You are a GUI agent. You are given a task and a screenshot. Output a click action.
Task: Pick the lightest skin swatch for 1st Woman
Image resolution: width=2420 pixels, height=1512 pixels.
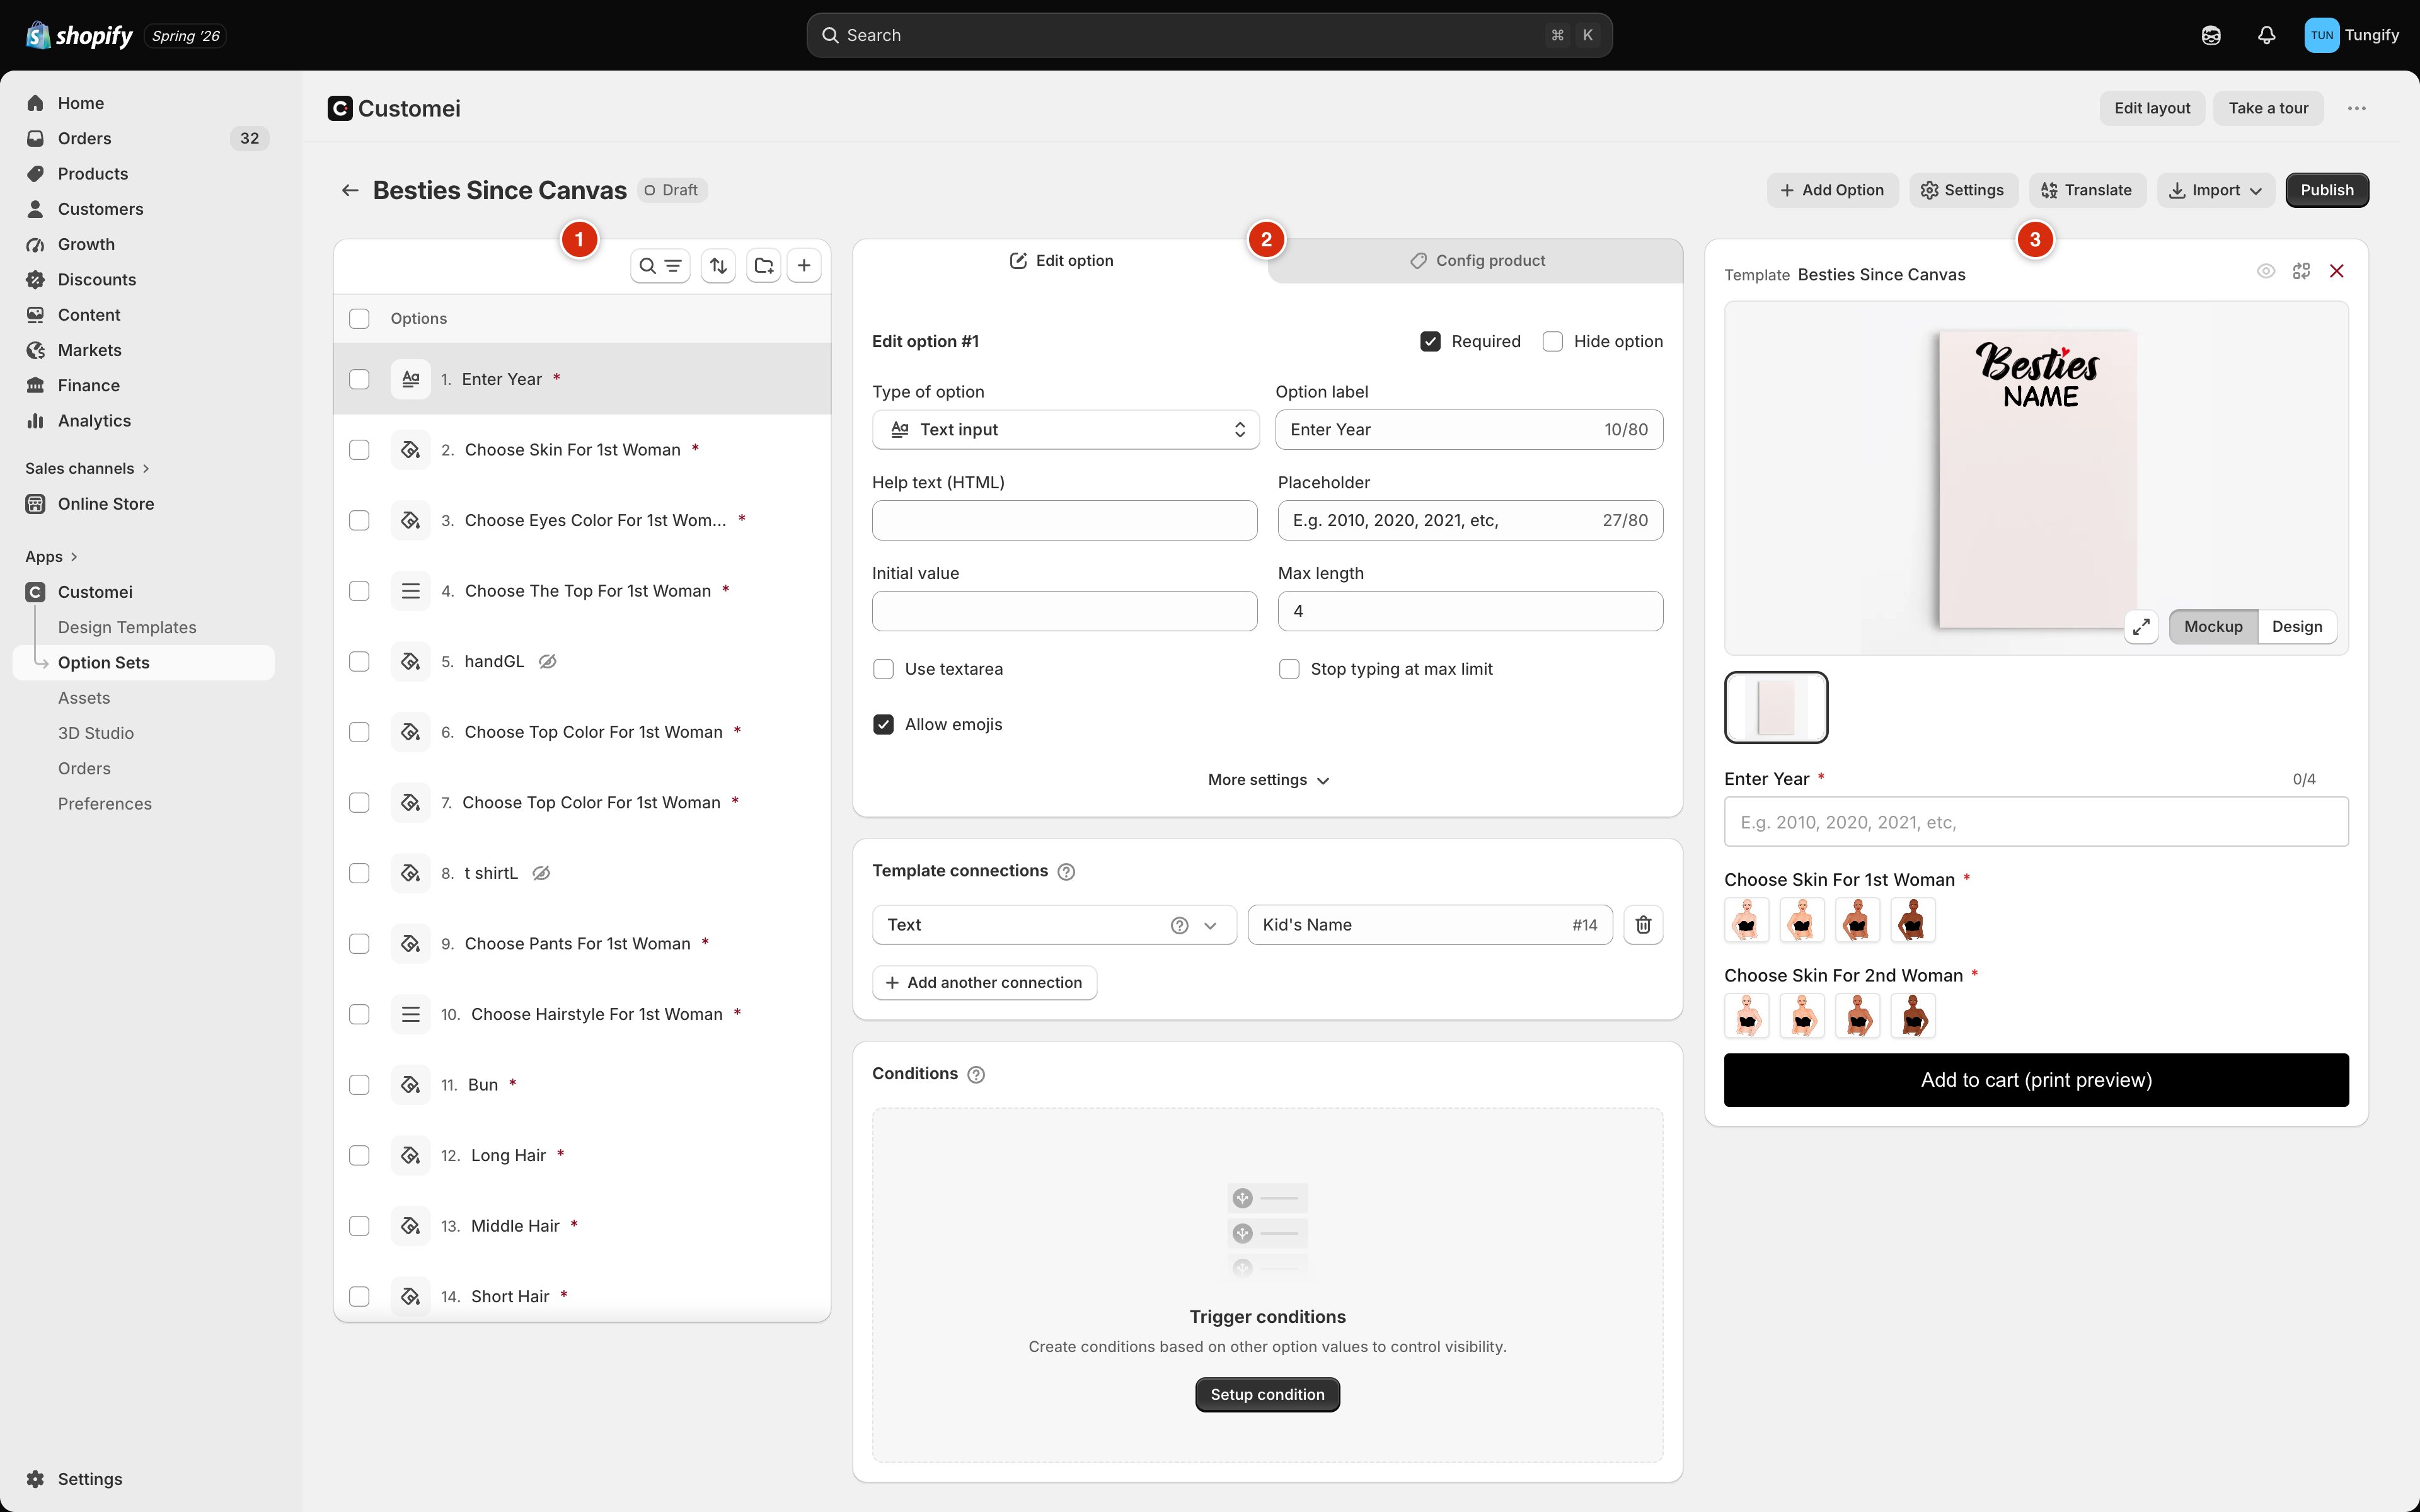[1746, 920]
